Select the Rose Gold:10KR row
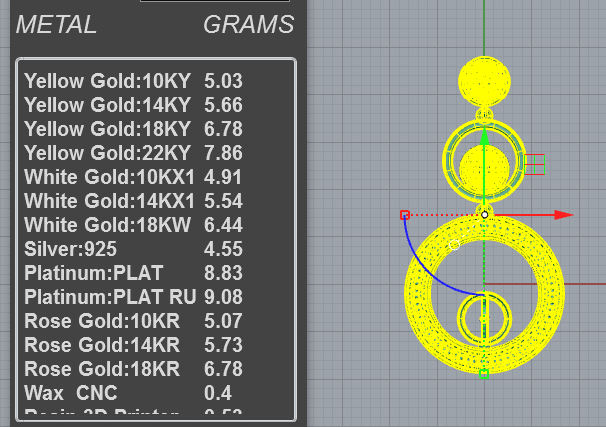Viewport: 606px width, 427px height. click(133, 321)
